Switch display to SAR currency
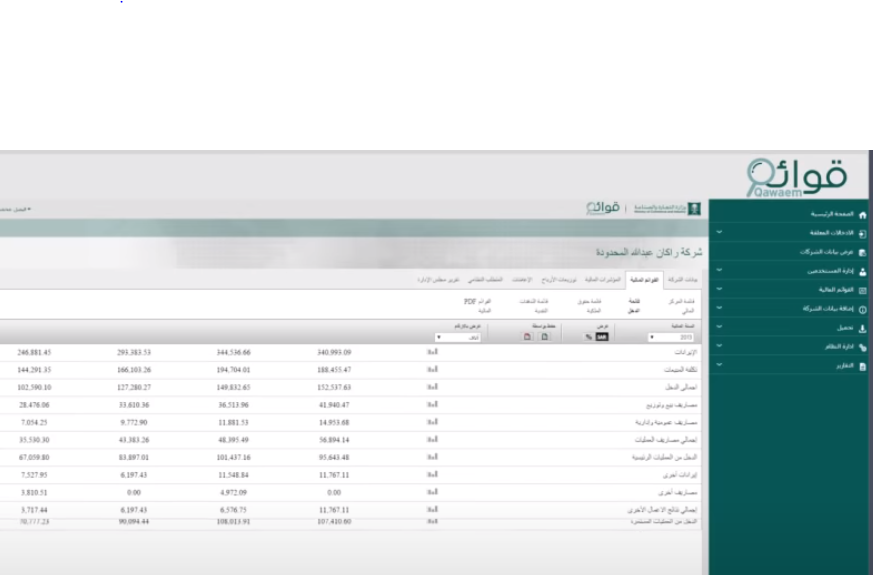The image size is (873, 575). [603, 338]
